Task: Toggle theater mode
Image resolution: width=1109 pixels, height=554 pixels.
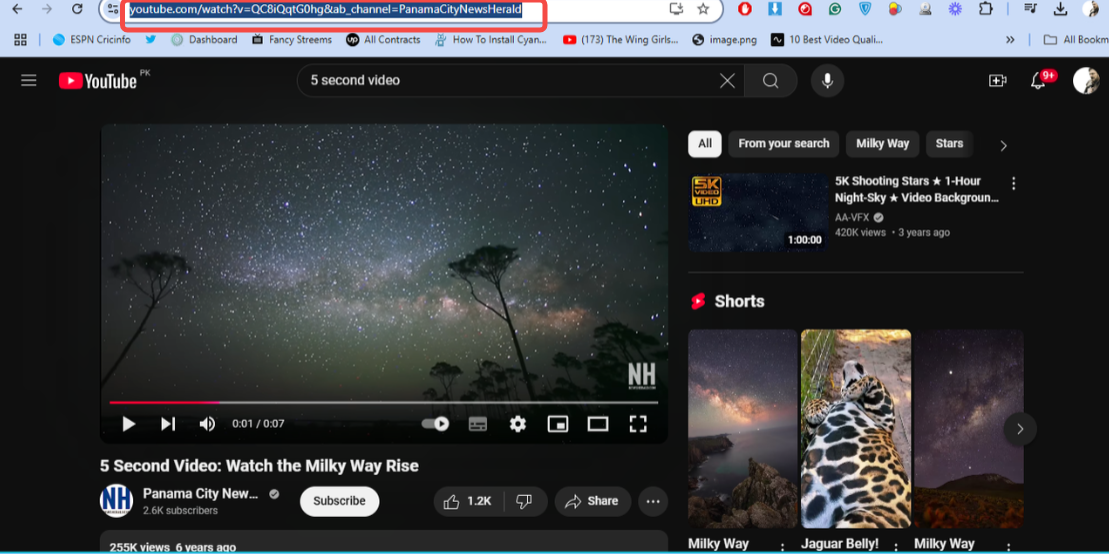Action: point(598,424)
